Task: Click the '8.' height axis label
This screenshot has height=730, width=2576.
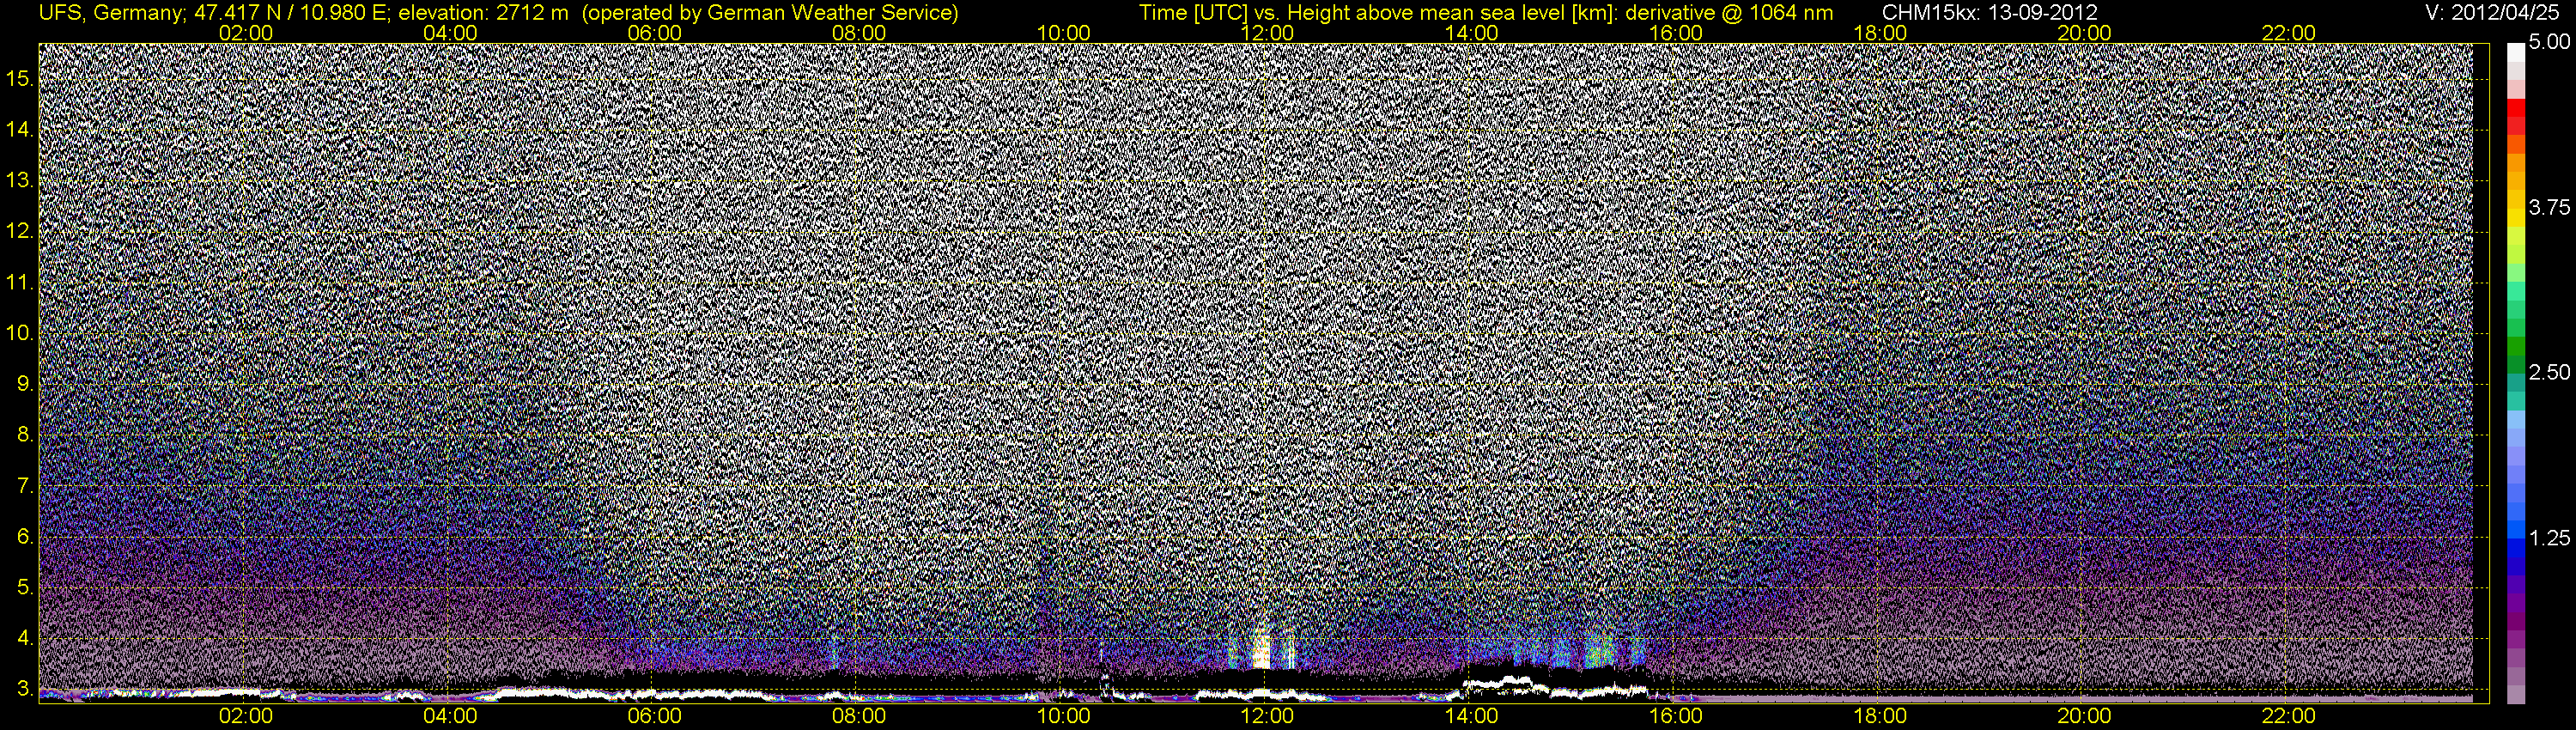Action: pos(25,435)
